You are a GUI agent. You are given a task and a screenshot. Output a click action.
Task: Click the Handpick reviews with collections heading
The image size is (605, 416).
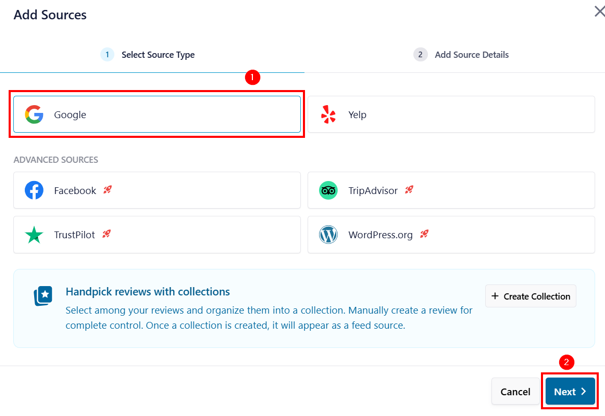coord(148,292)
